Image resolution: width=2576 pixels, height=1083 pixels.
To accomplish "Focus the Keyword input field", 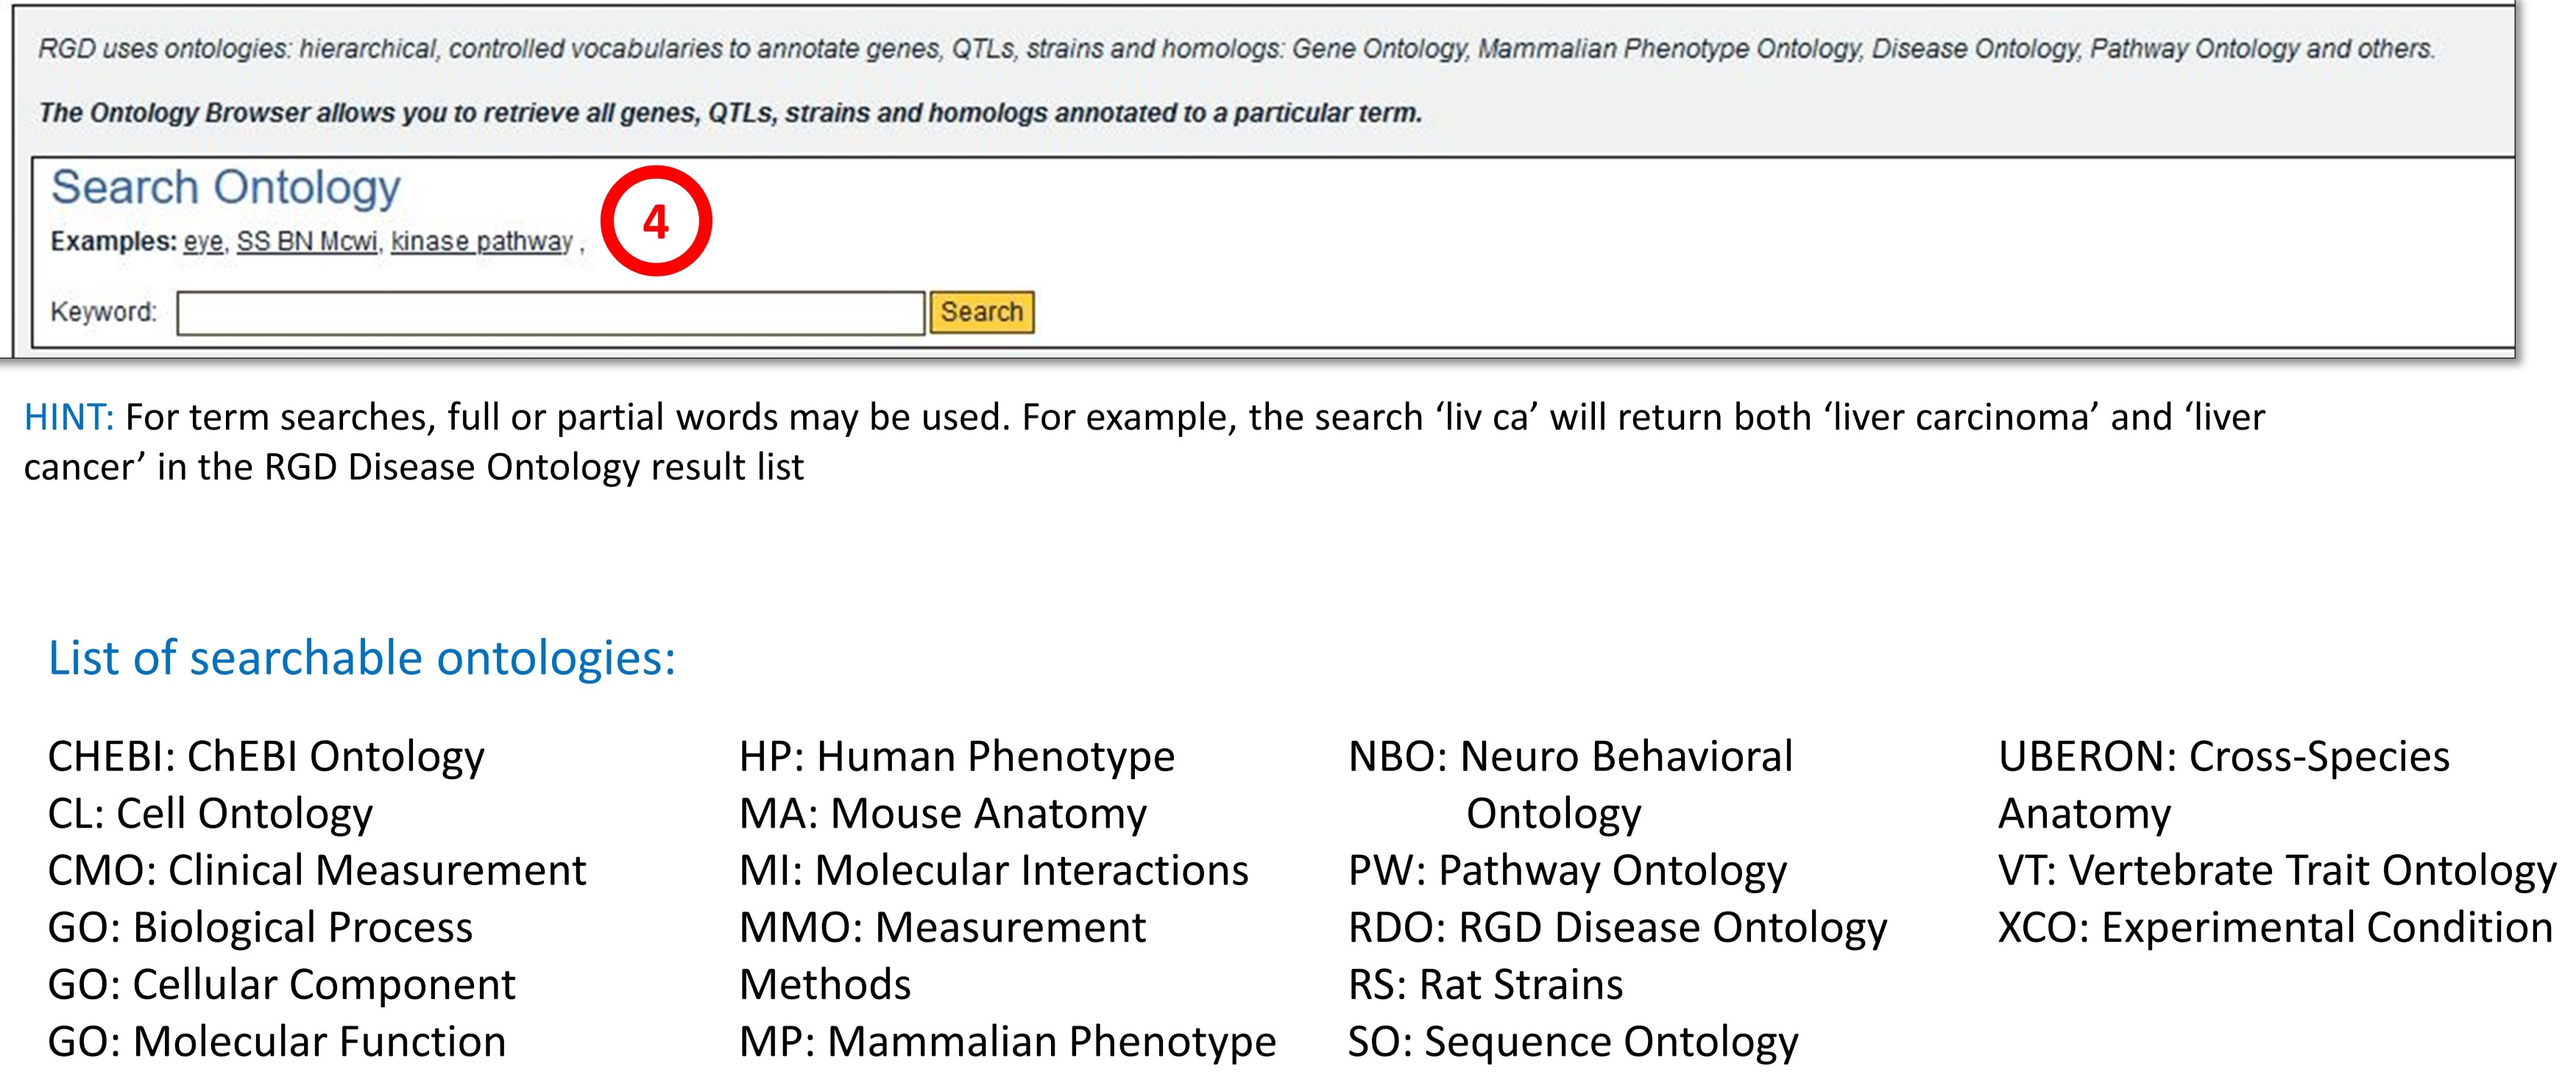I will click(550, 313).
